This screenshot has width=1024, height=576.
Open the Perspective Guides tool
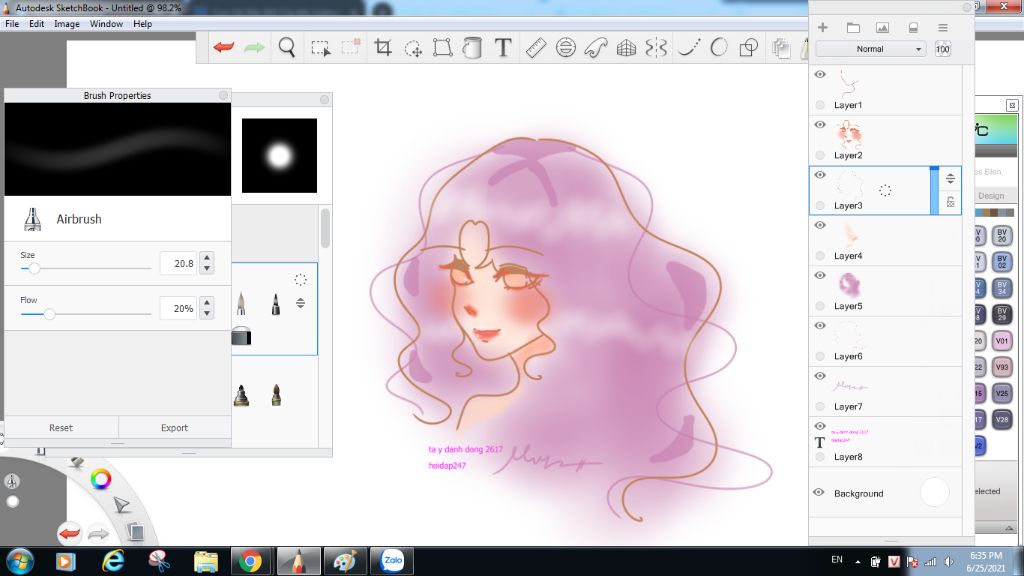tap(626, 48)
